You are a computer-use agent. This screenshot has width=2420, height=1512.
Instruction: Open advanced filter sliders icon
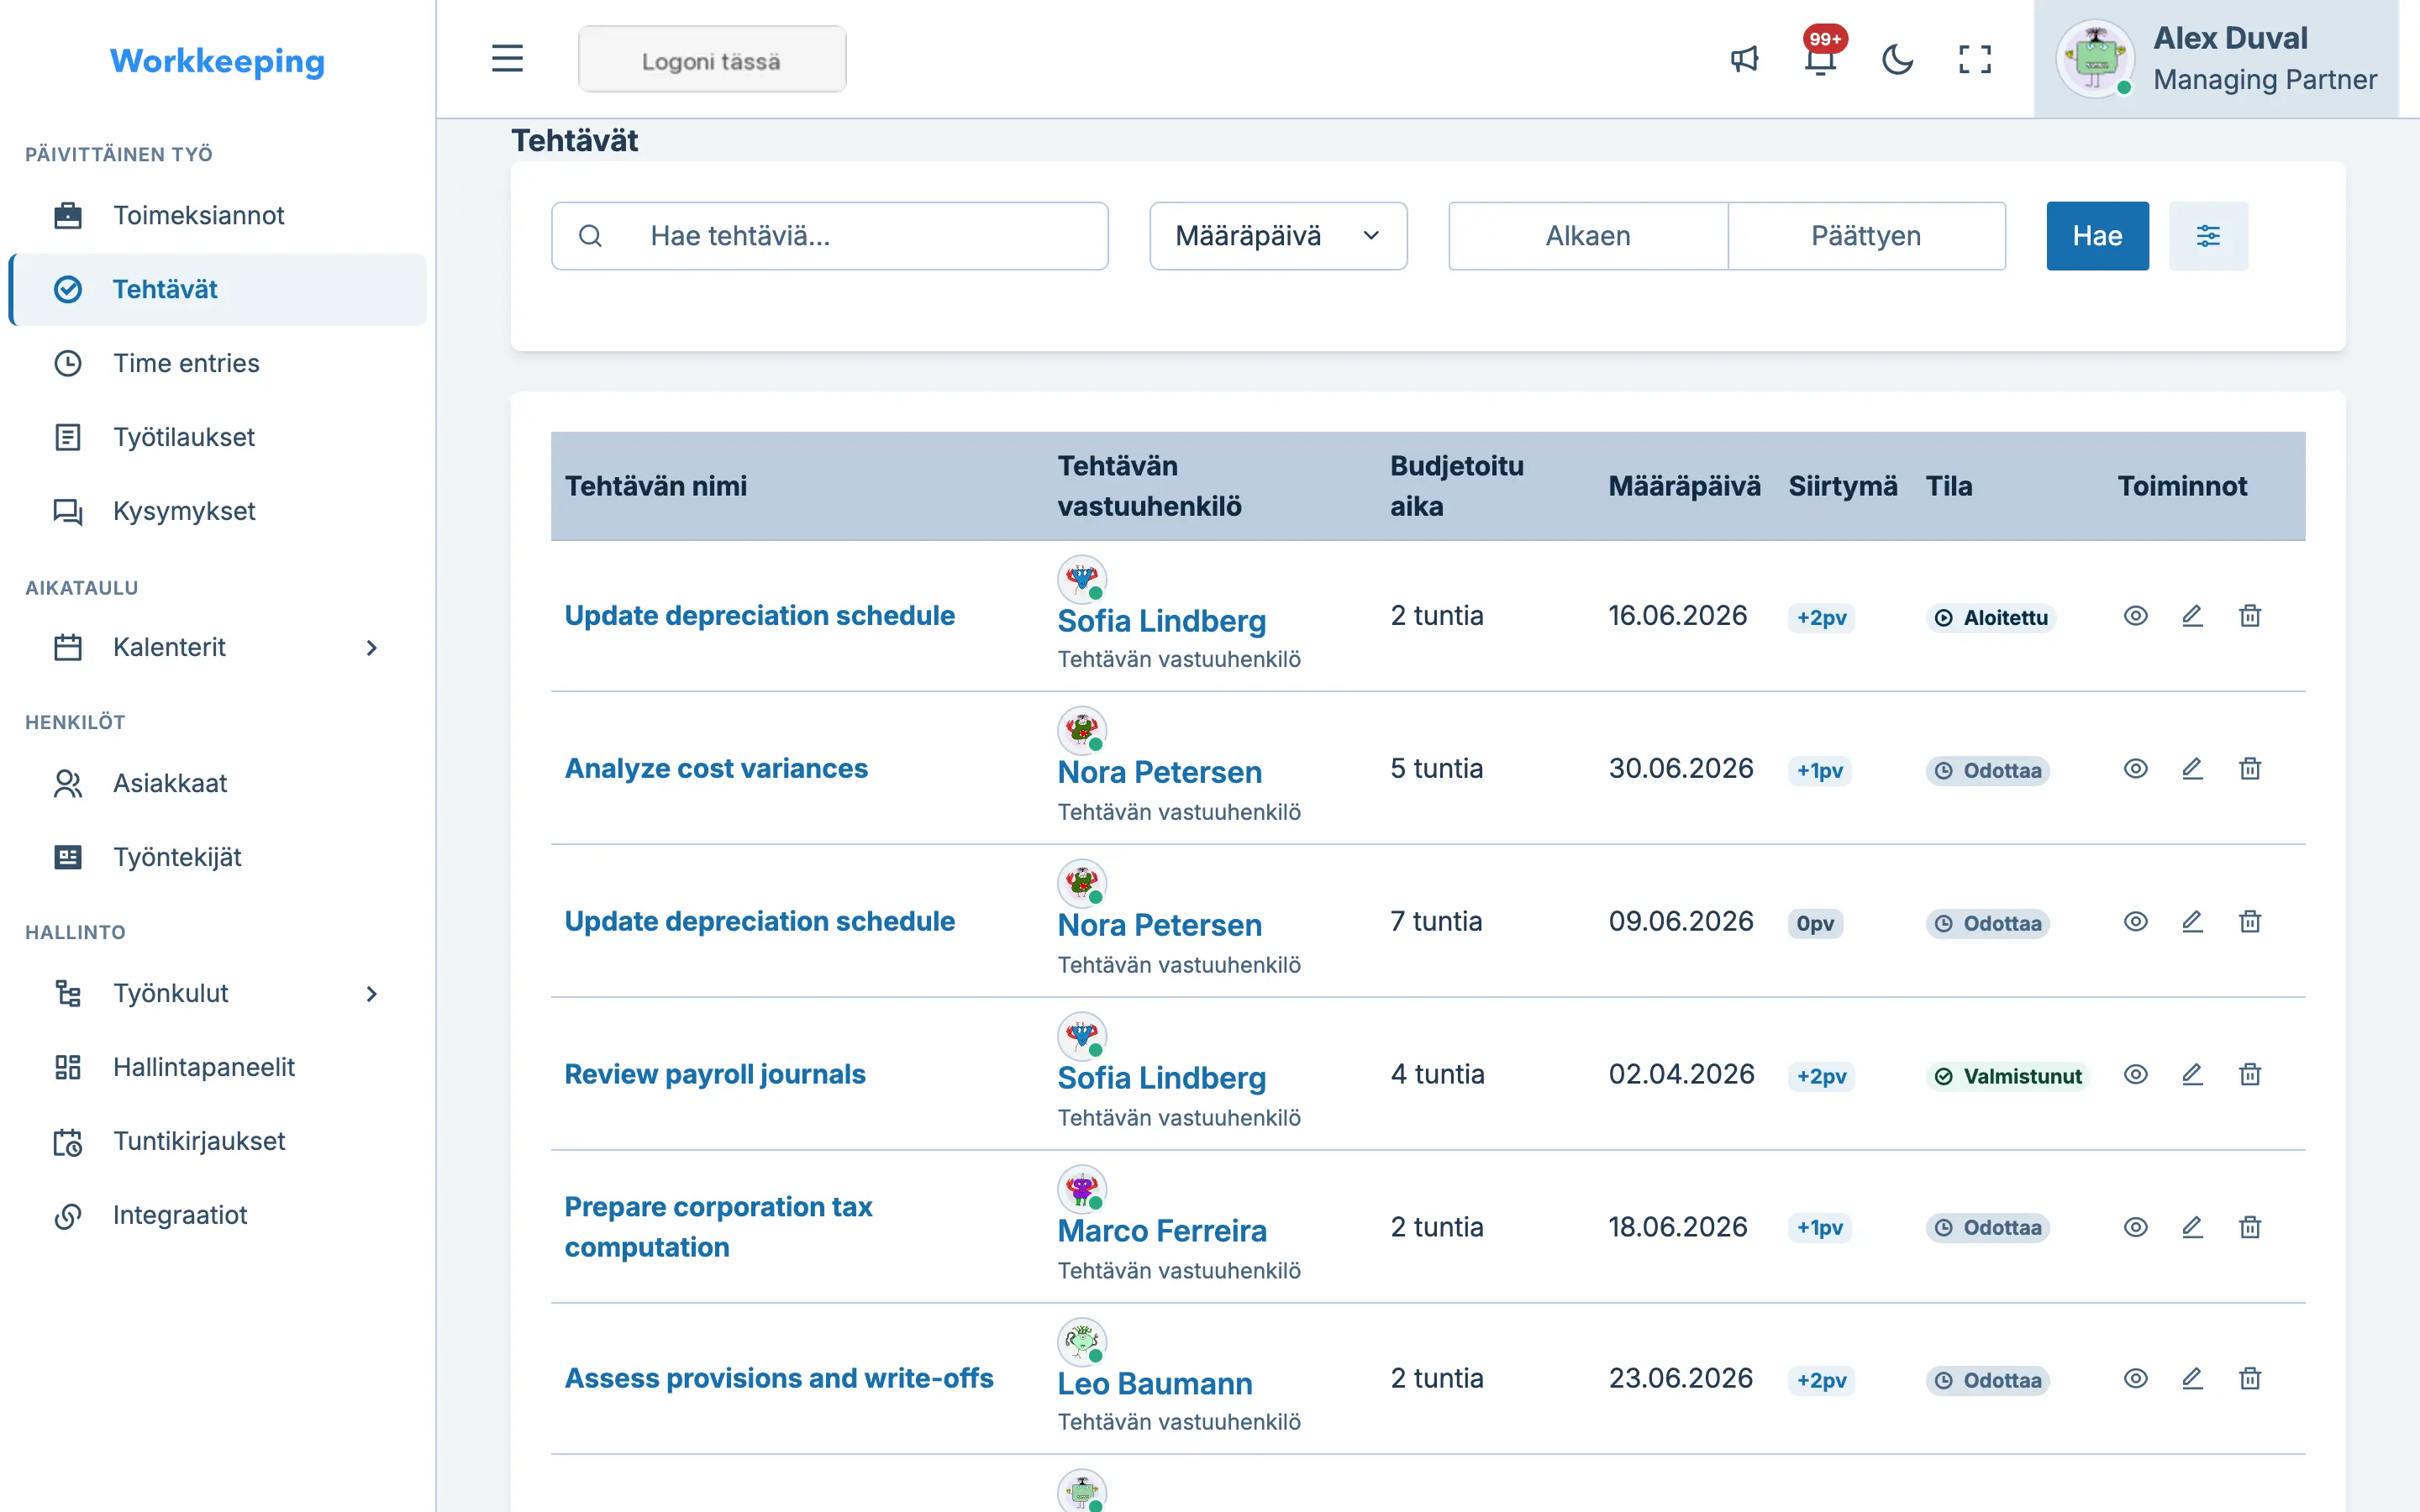point(2208,236)
